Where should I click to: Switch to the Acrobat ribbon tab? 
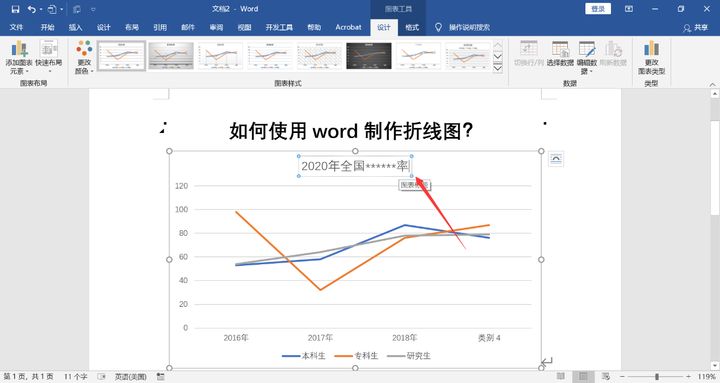click(348, 27)
